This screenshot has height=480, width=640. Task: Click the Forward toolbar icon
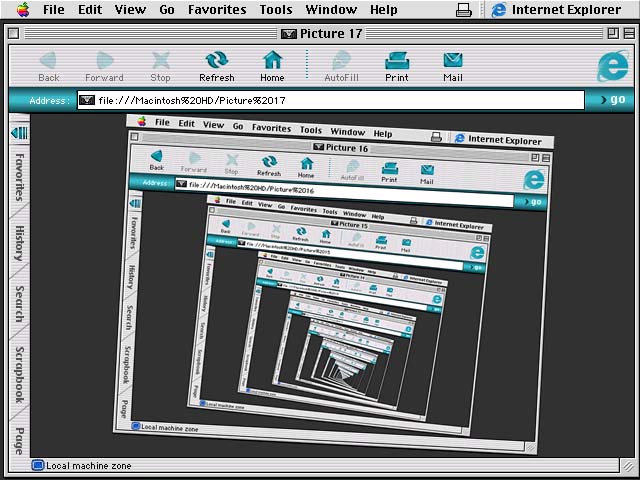coord(104,61)
